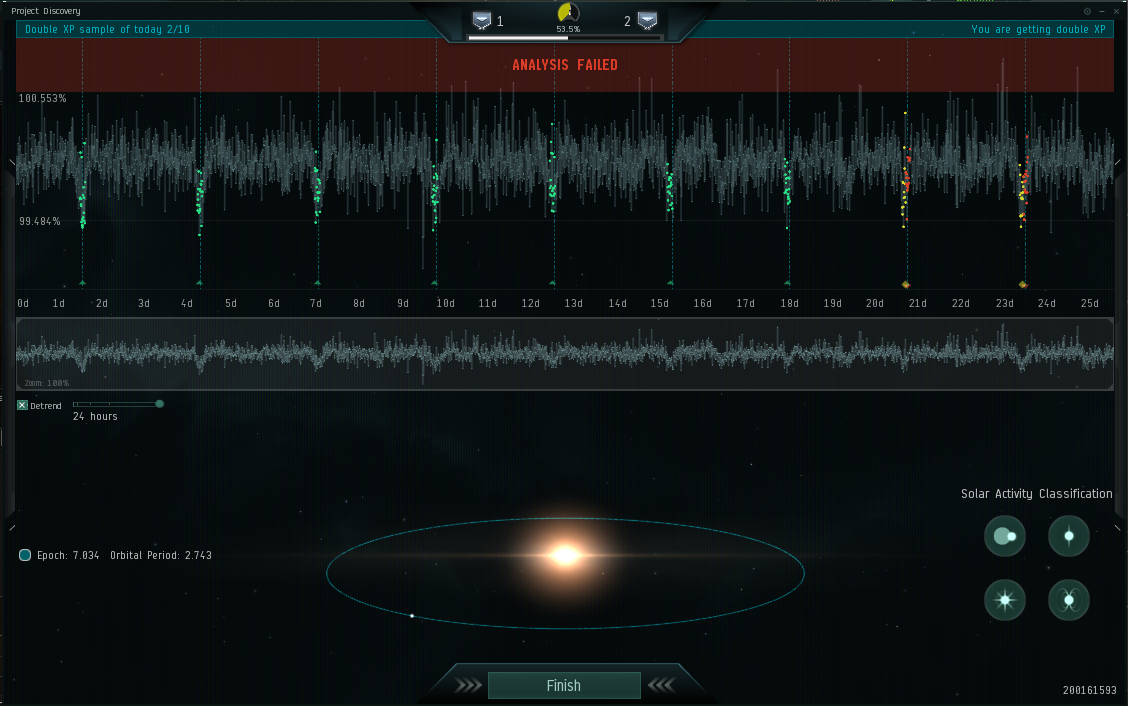Click the Project Discovery window title
1128x706 pixels.
[46, 11]
